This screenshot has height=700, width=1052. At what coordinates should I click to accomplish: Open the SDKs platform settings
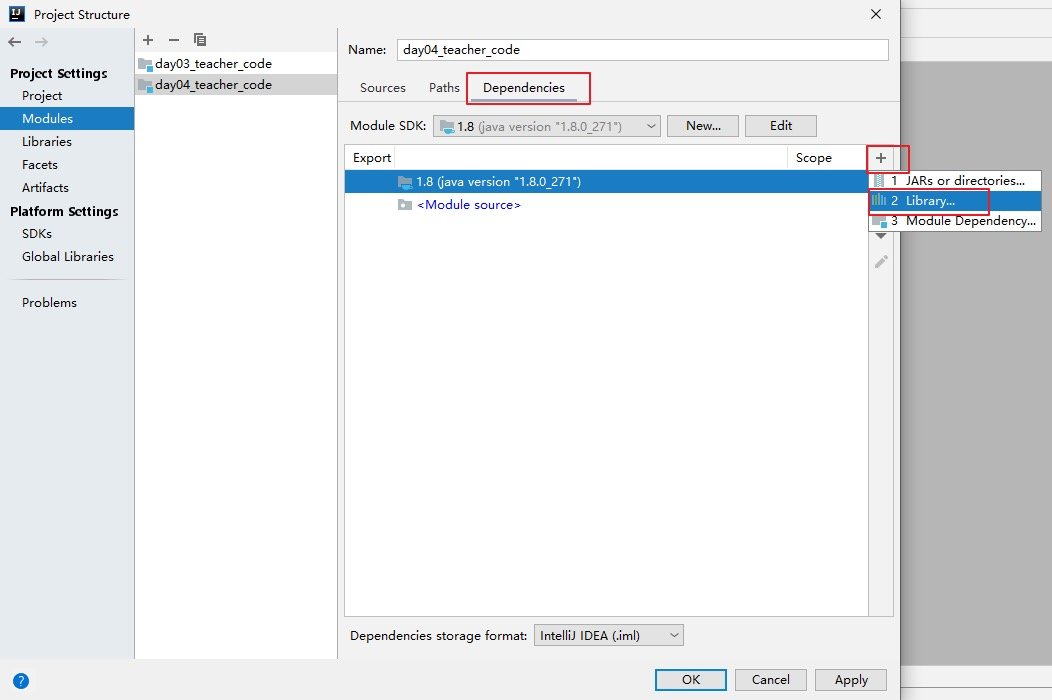[36, 234]
